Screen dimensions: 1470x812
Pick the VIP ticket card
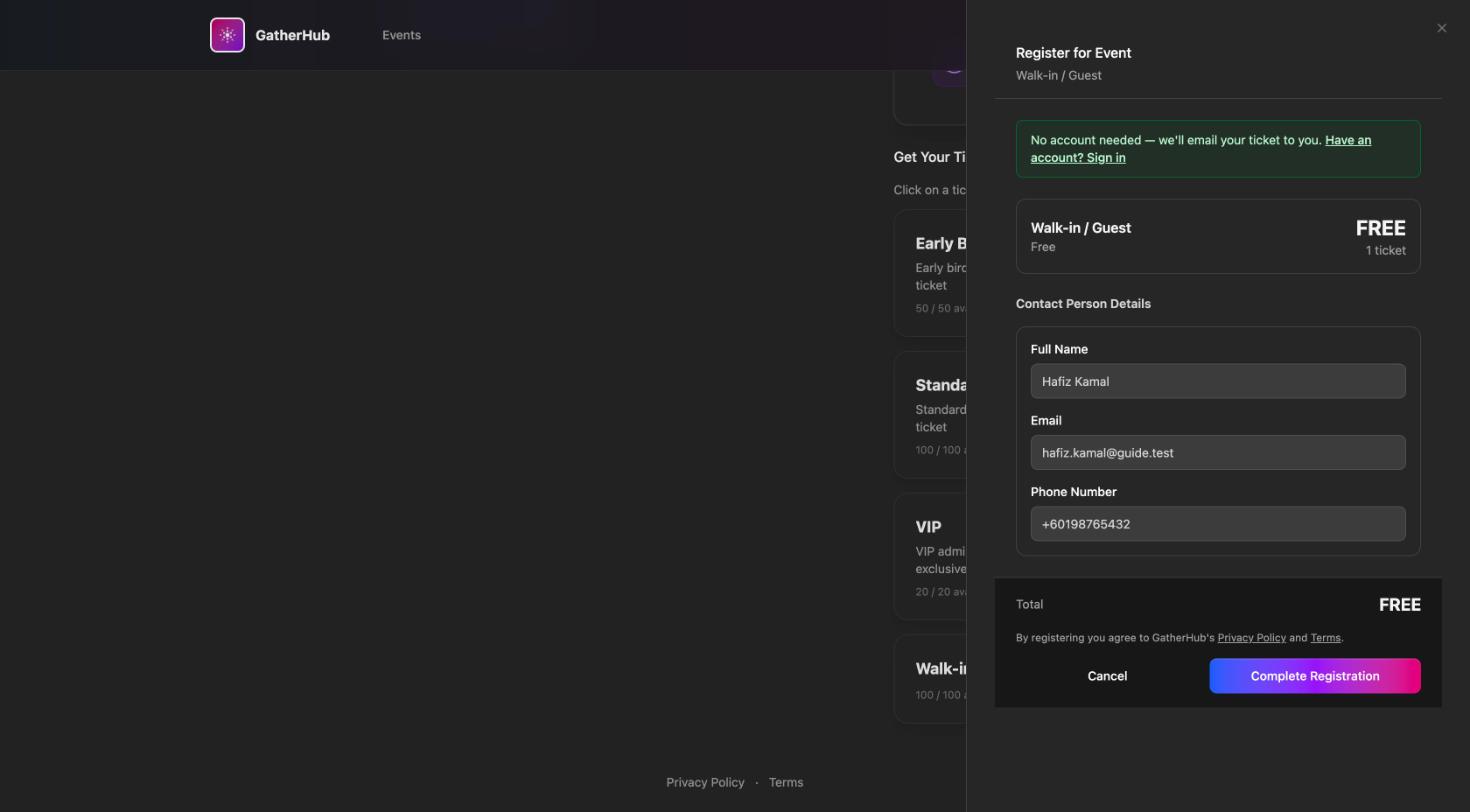coord(930,557)
